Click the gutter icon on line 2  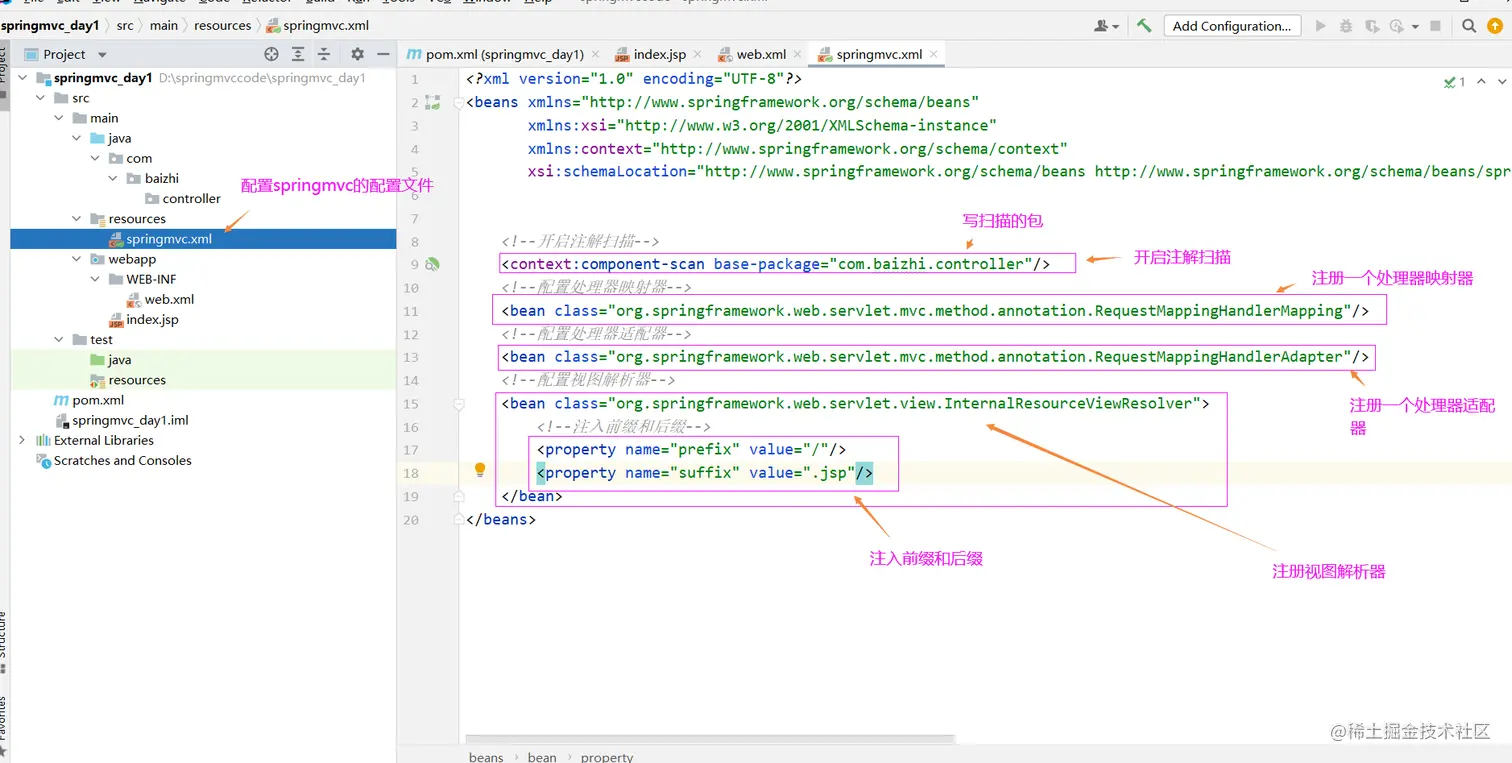tap(433, 102)
